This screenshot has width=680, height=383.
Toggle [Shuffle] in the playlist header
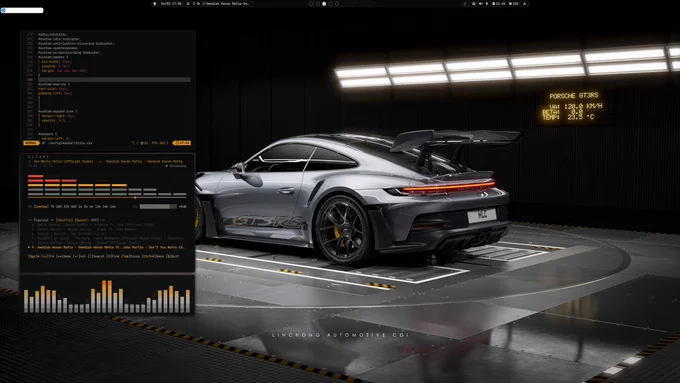64,220
